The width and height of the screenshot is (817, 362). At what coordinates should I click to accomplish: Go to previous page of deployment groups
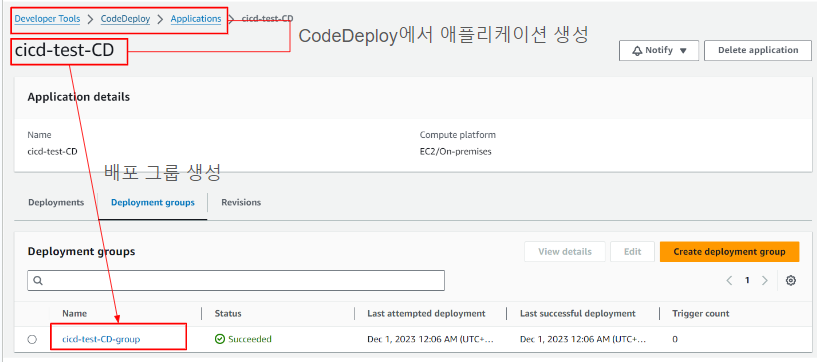729,280
